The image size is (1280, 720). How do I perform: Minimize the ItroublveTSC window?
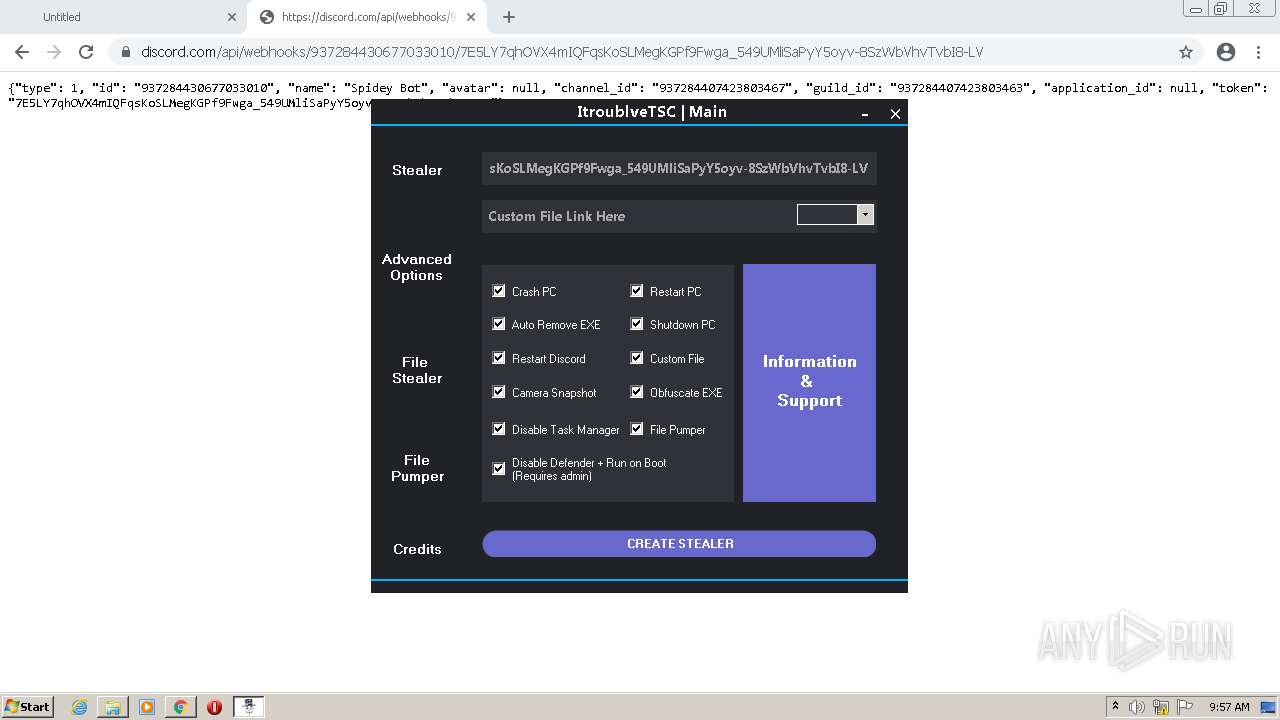click(x=865, y=114)
